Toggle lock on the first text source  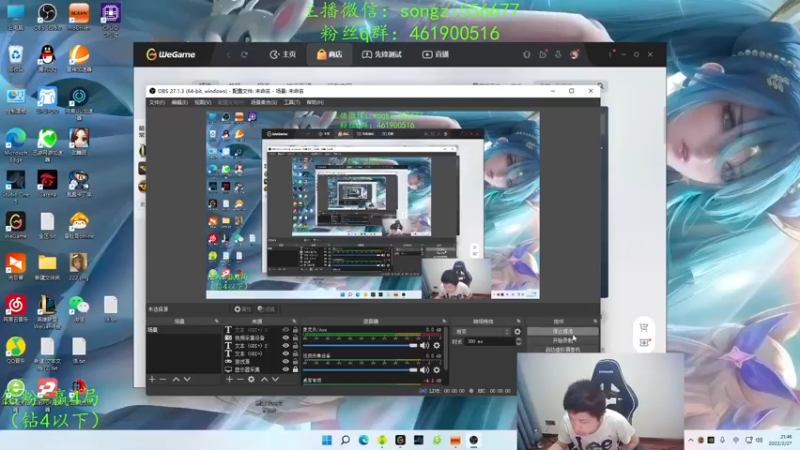click(x=295, y=330)
